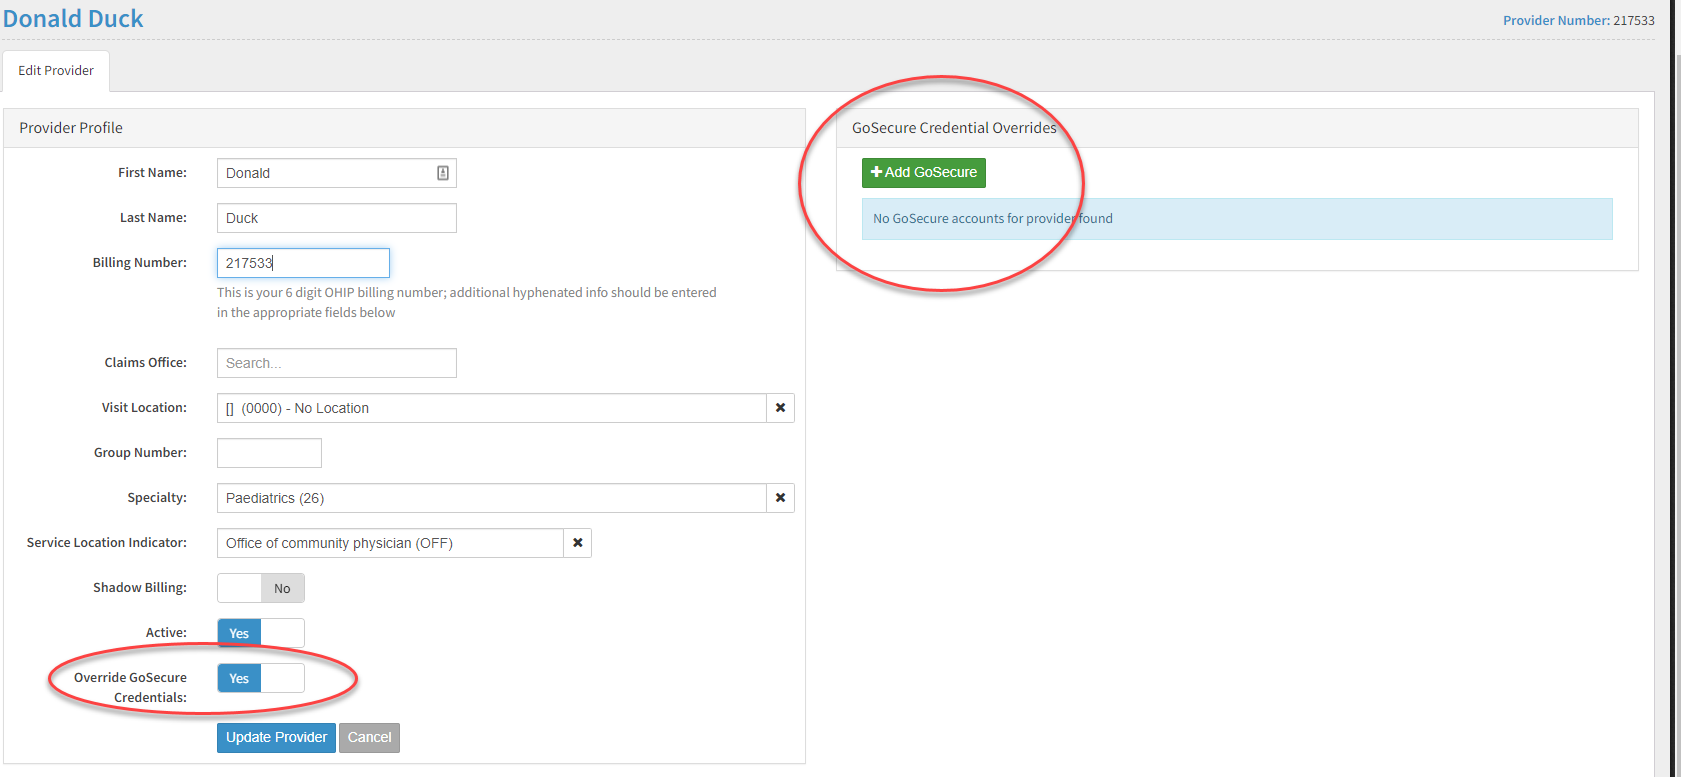The image size is (1681, 777).
Task: Click into the Billing Number field
Action: pyautogui.click(x=303, y=263)
